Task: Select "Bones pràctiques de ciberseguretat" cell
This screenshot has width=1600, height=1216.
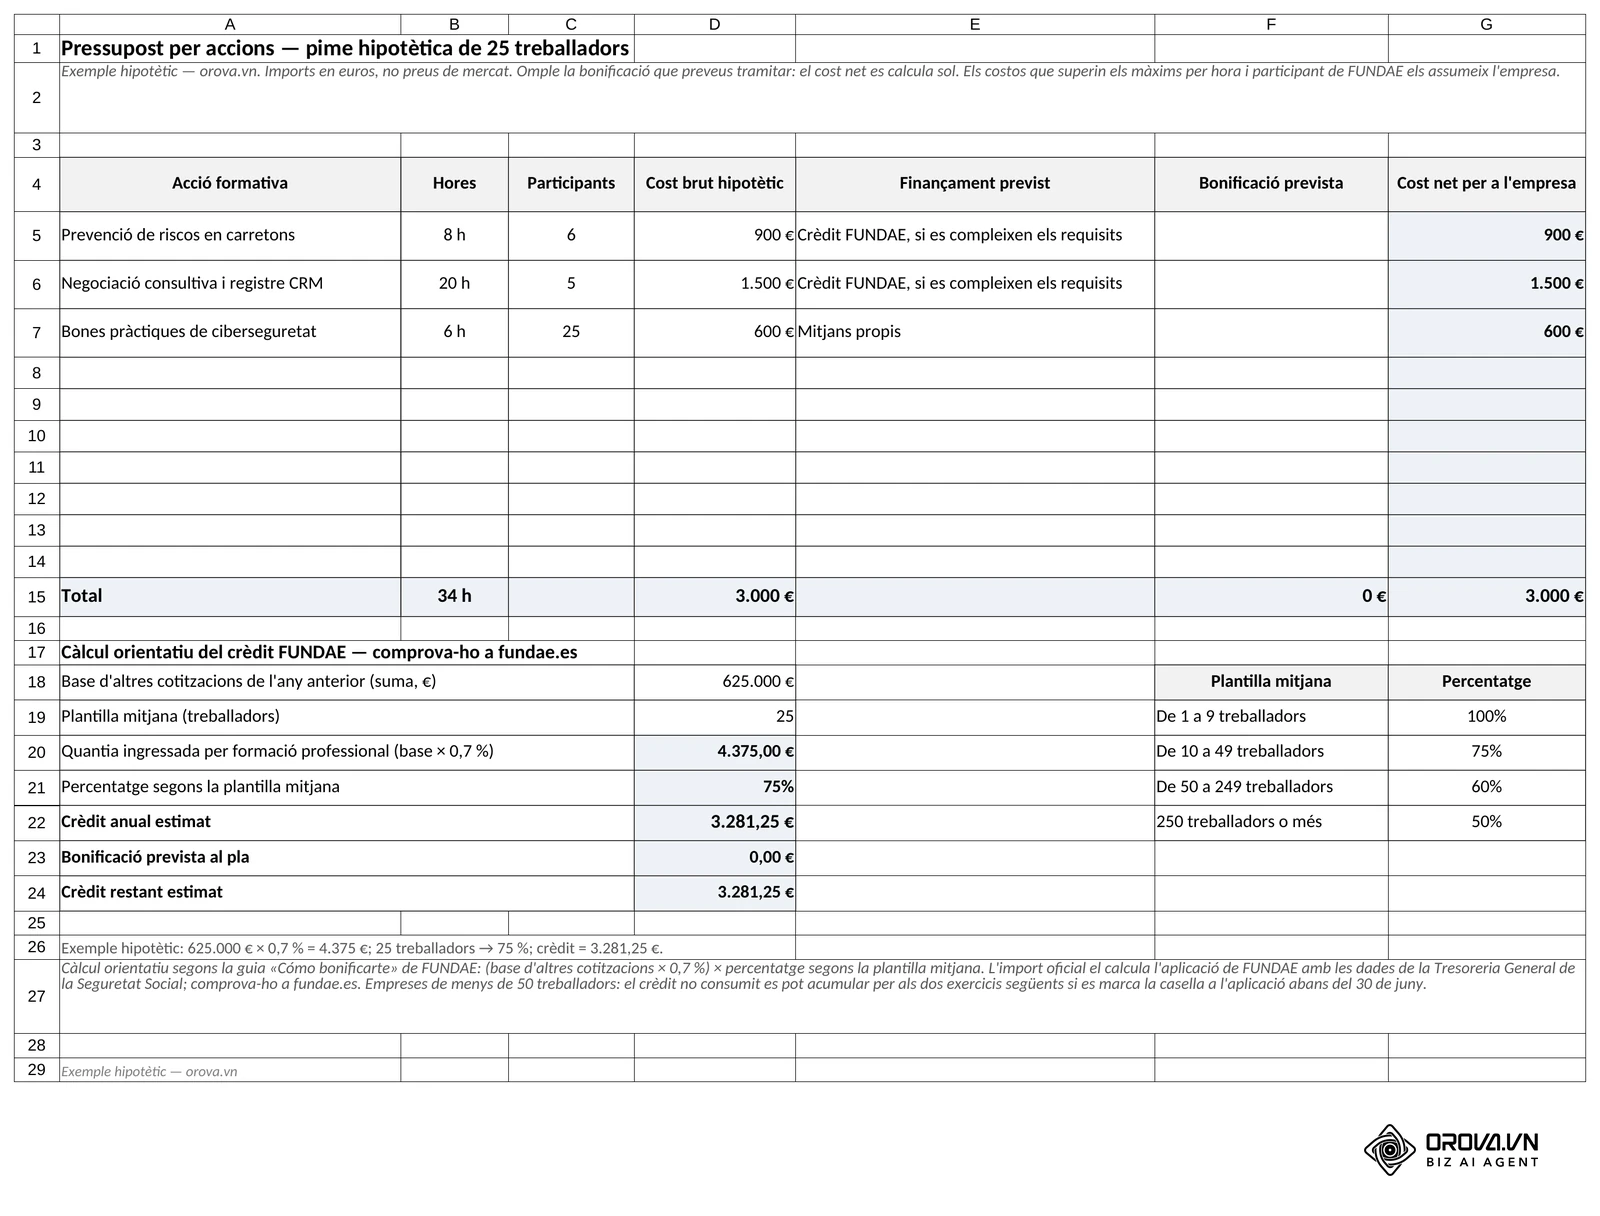Action: 230,332
